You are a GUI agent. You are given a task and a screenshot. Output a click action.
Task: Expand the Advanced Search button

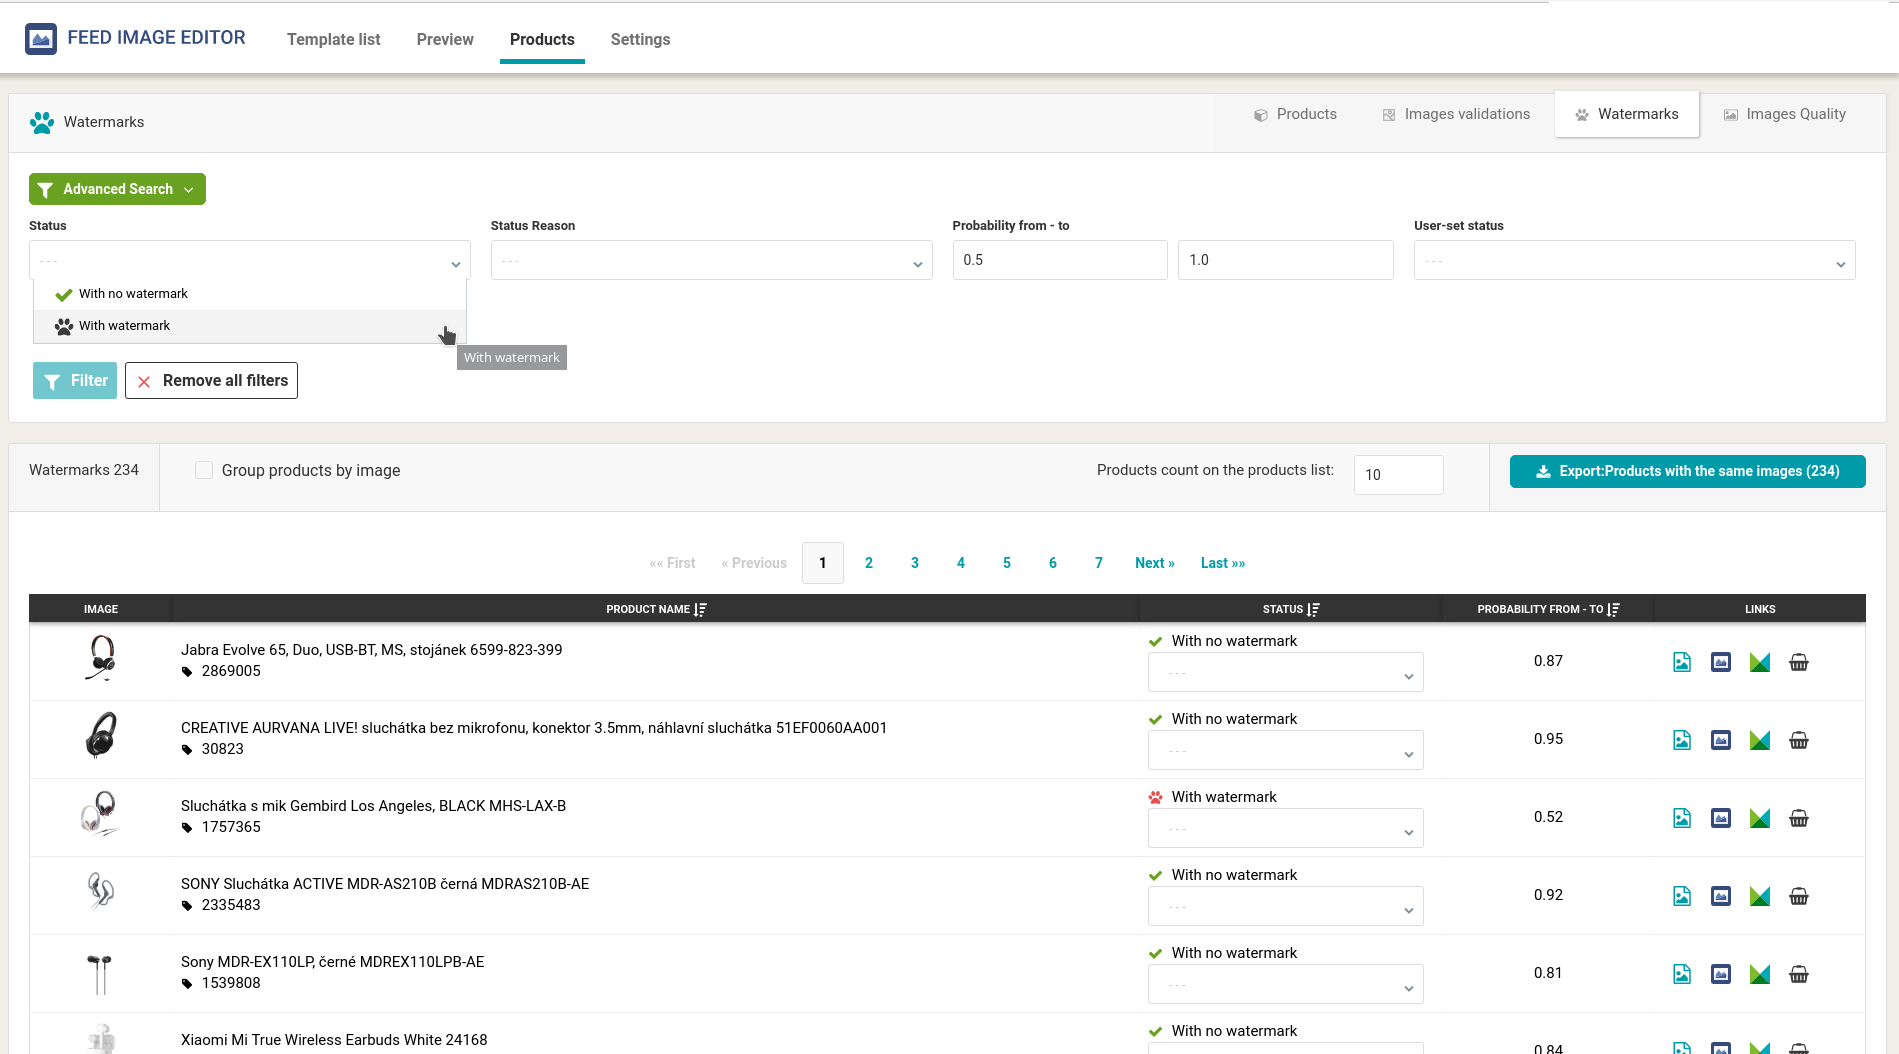[x=117, y=189]
